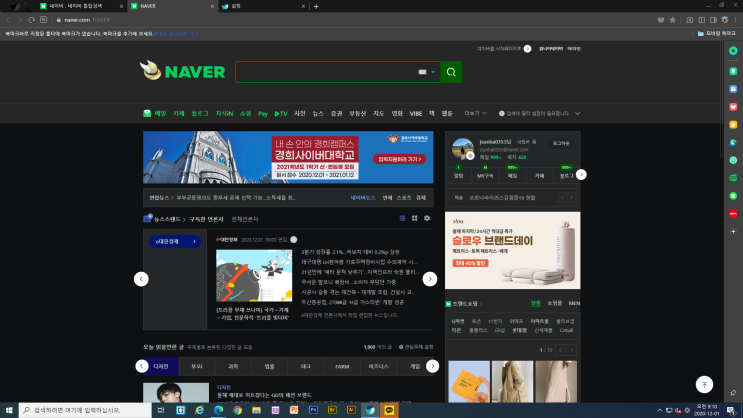The image size is (743, 418).
Task: Select the MEN shopping tab
Action: click(574, 303)
